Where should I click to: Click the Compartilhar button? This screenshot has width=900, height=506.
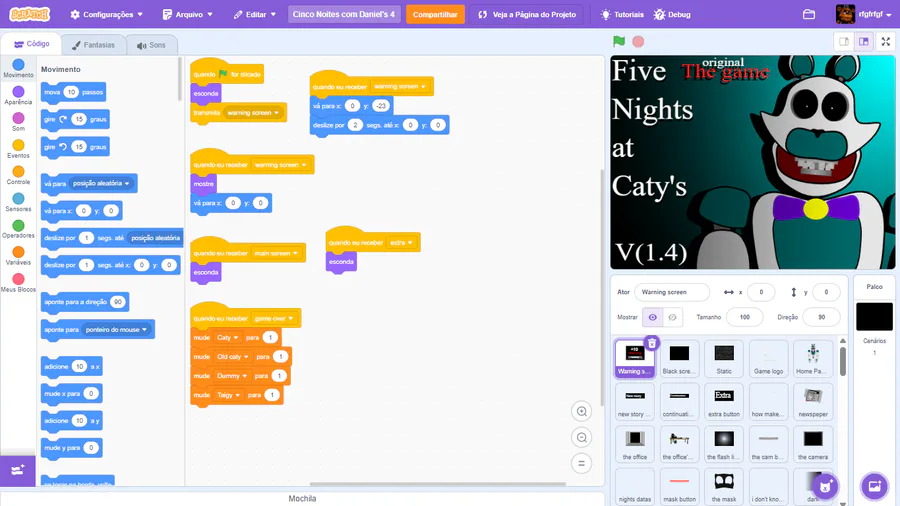click(435, 14)
